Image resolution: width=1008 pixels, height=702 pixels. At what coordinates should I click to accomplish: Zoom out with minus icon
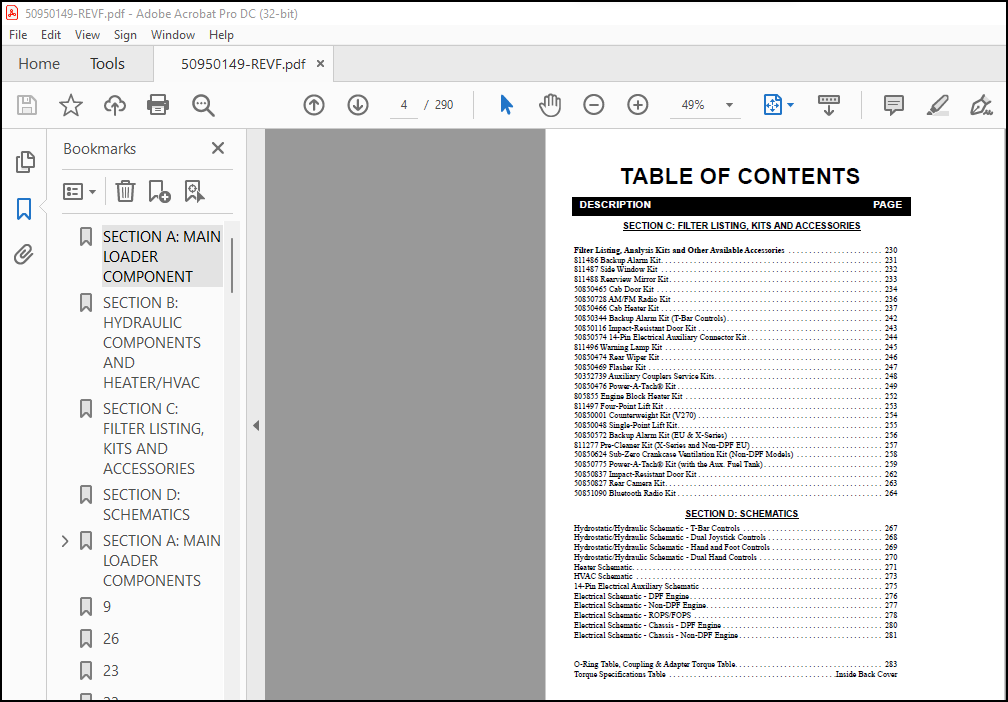593,105
